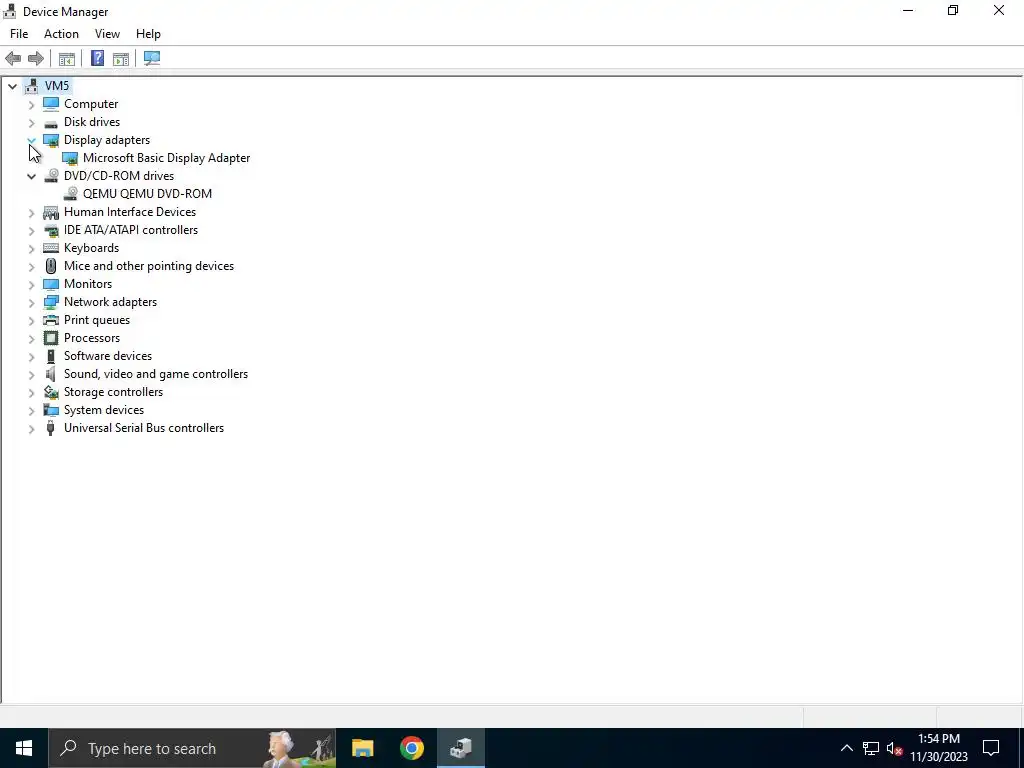Screen dimensions: 1024x768
Task: Click the Computer category icon
Action: click(51, 104)
